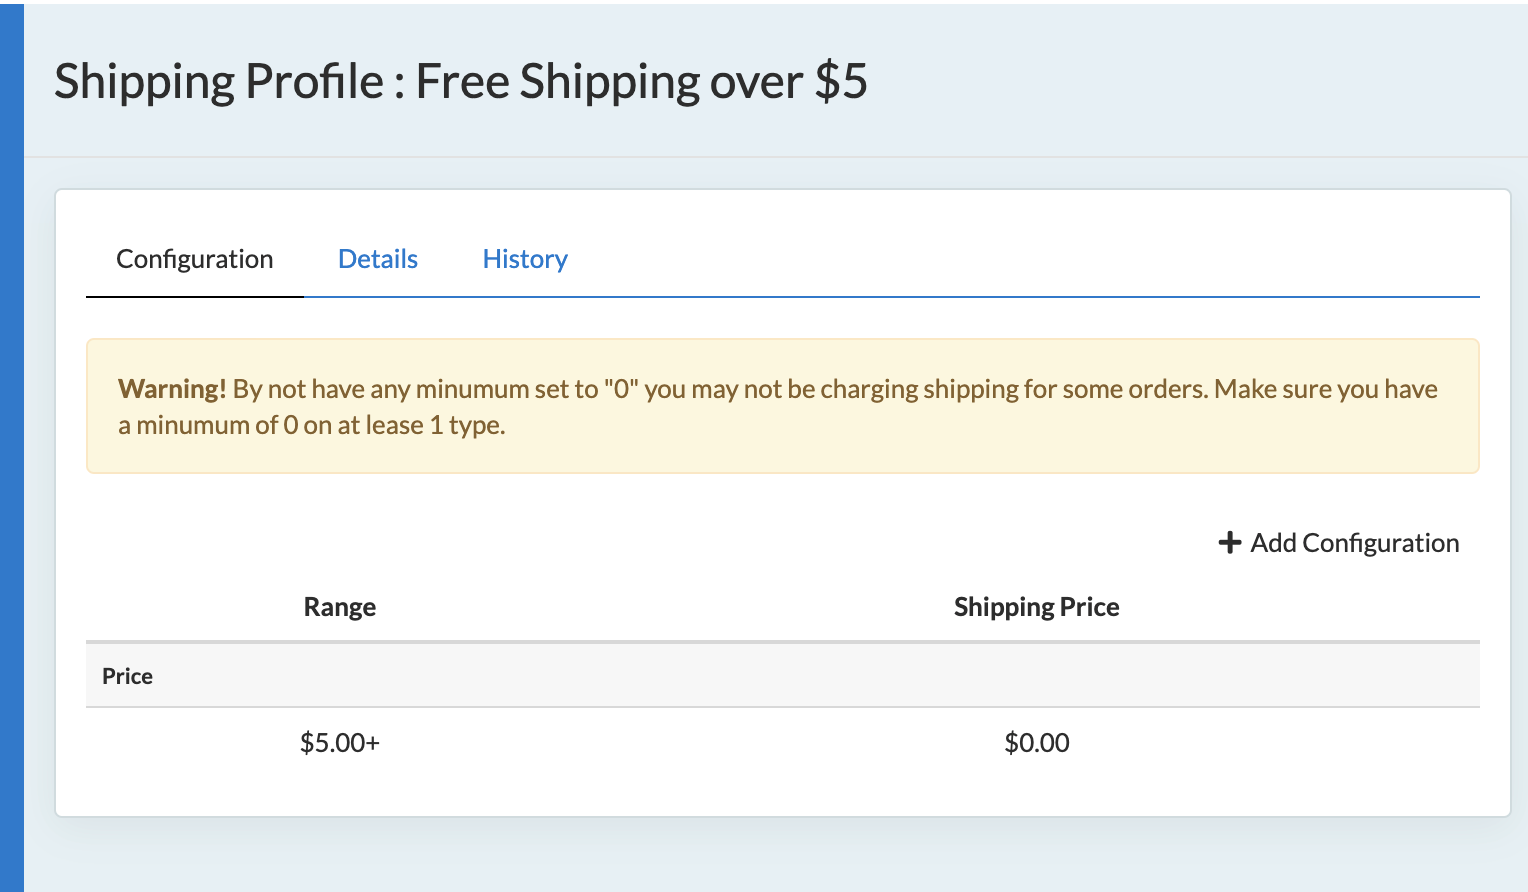Click the $0.00 shipping price value
The width and height of the screenshot is (1528, 892).
point(1037,743)
